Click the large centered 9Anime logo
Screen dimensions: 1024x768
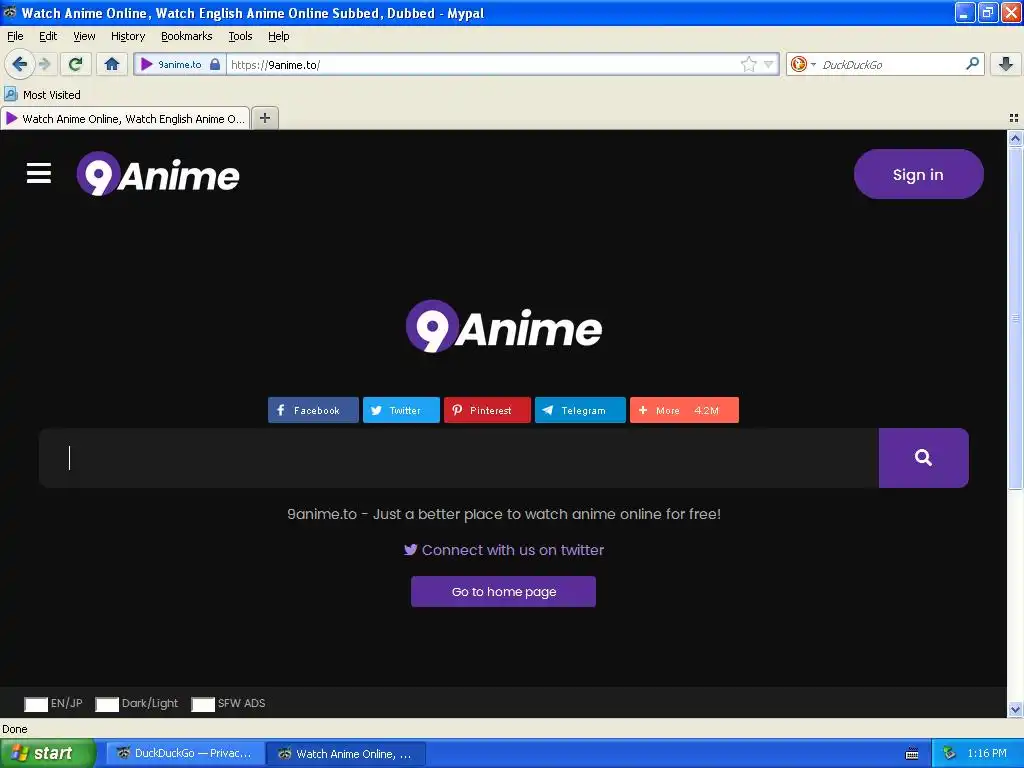[x=504, y=327]
